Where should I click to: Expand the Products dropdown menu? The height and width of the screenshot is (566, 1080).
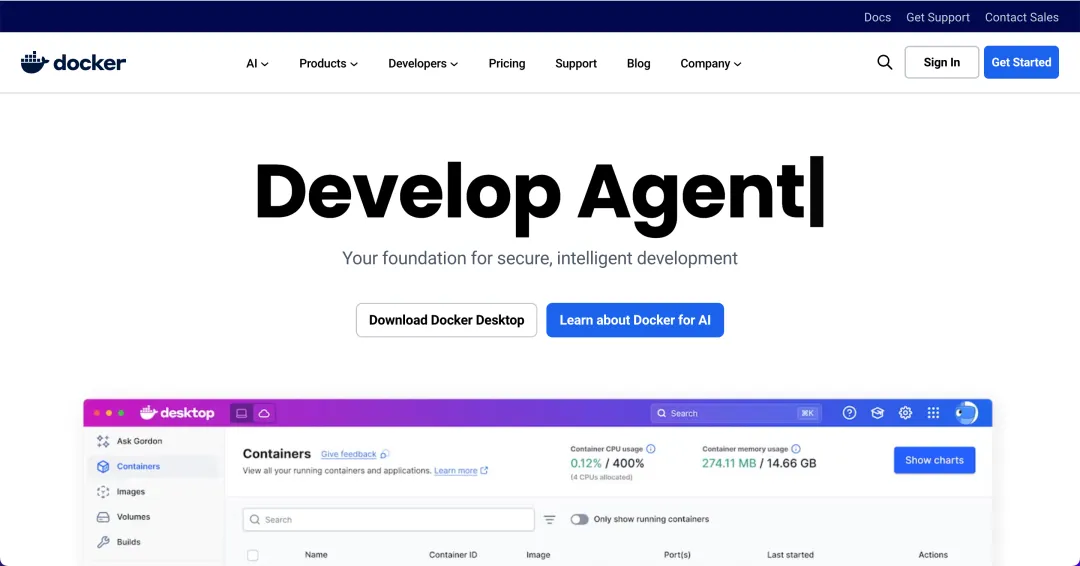tap(329, 63)
